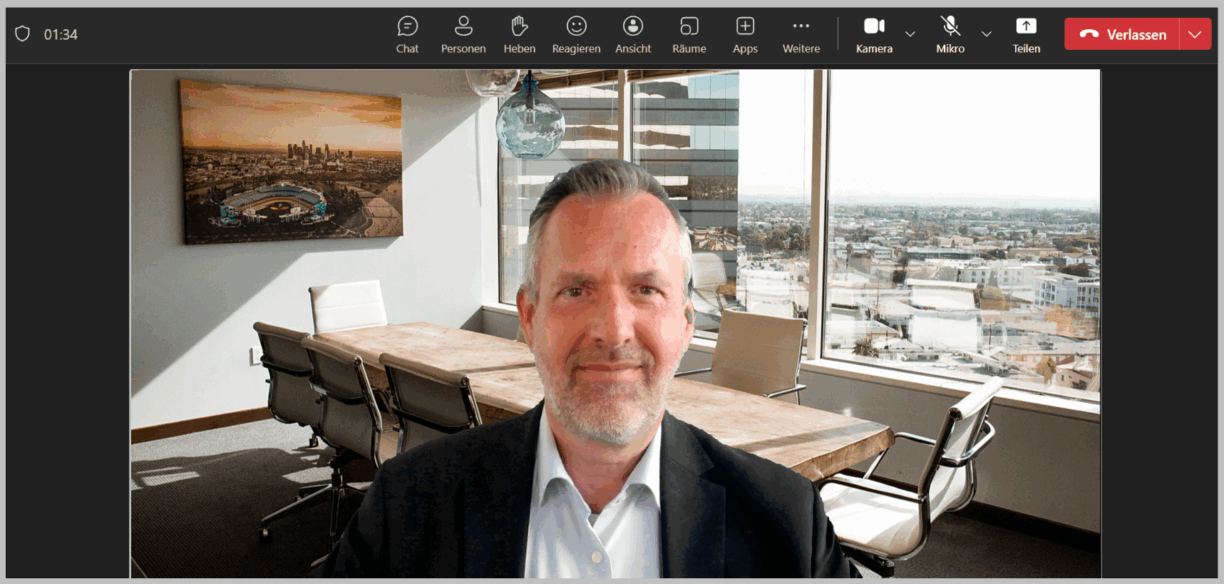Raise hand with Heben button
The image size is (1224, 584).
519,35
